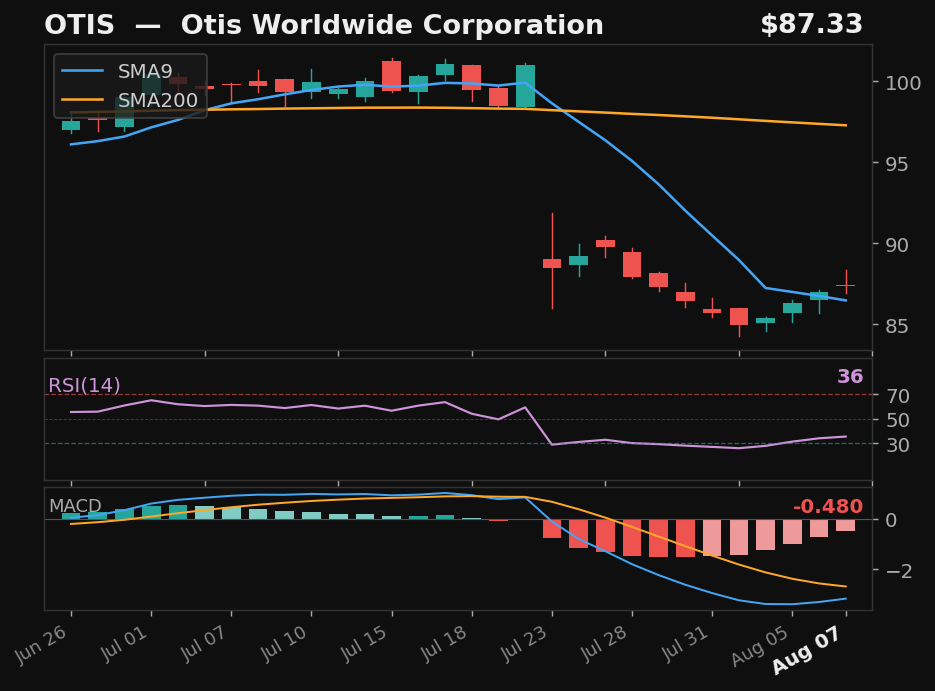This screenshot has height=691, width=935.
Task: Click the 100 price axis label
Action: click(x=903, y=83)
